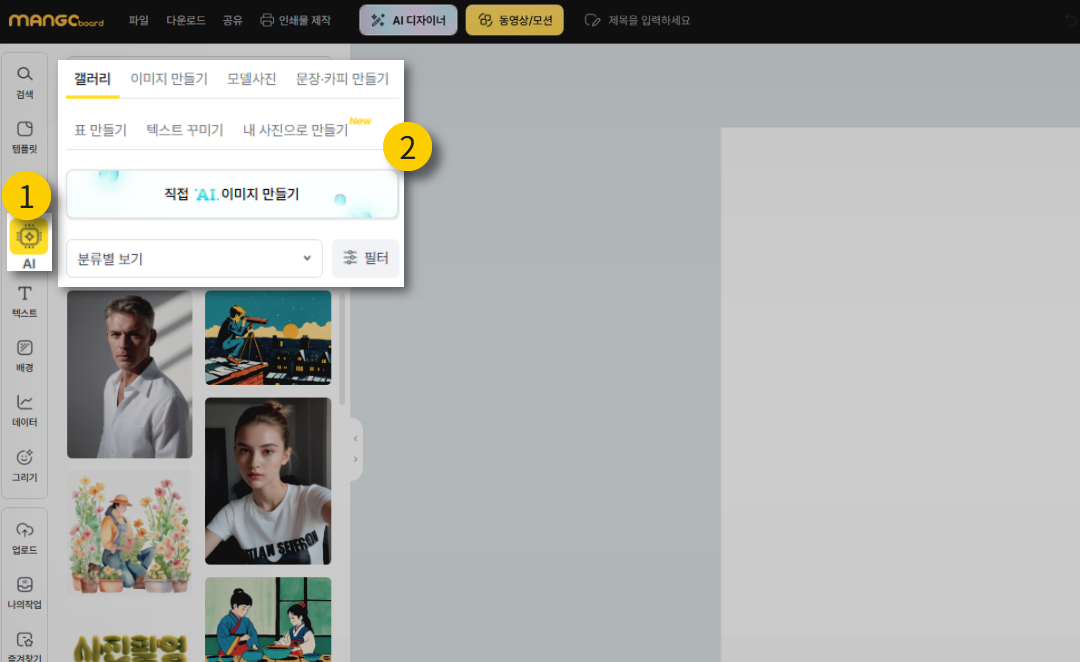Click the 필터 filter button
1080x662 pixels.
366,259
